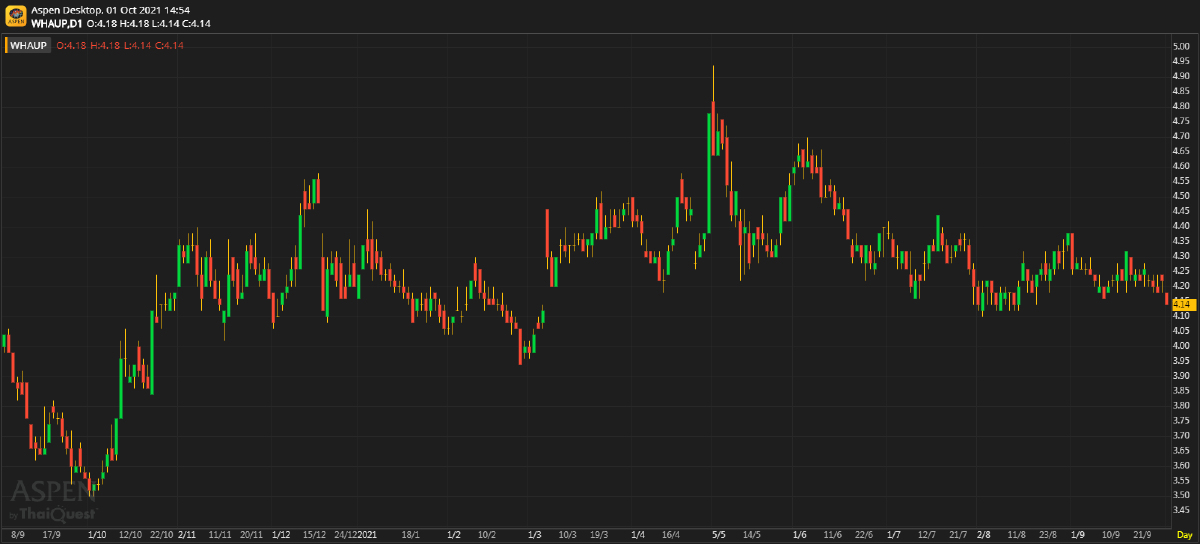The height and width of the screenshot is (544, 1200).
Task: Click the 1/10 date label
Action: point(97,536)
